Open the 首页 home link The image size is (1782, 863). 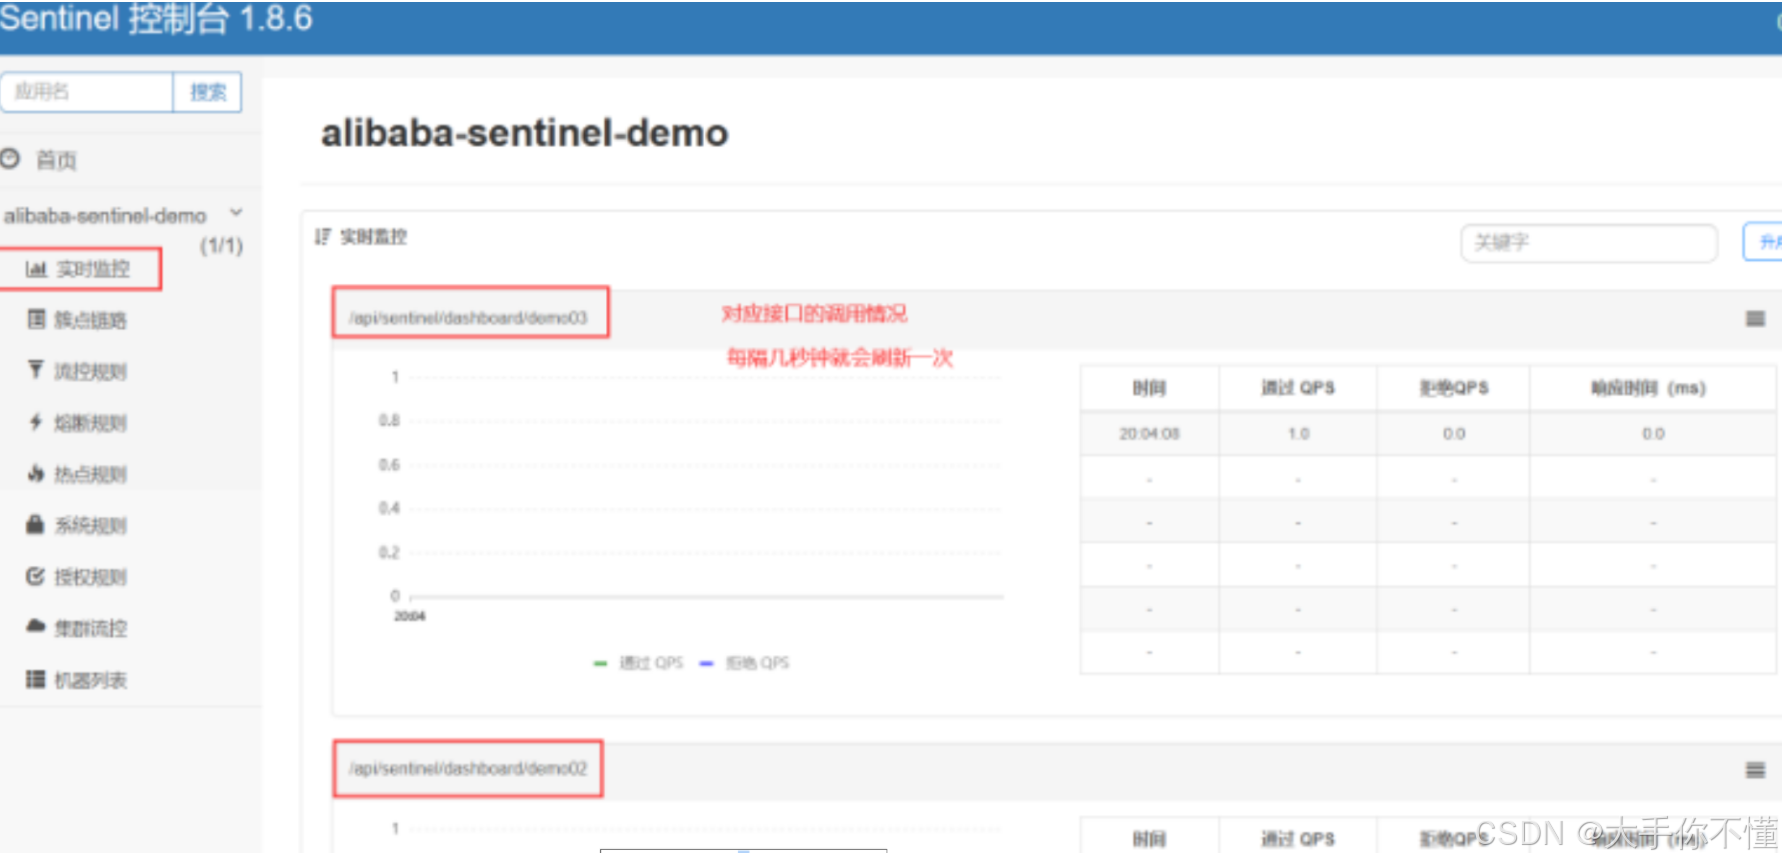pyautogui.click(x=56, y=160)
